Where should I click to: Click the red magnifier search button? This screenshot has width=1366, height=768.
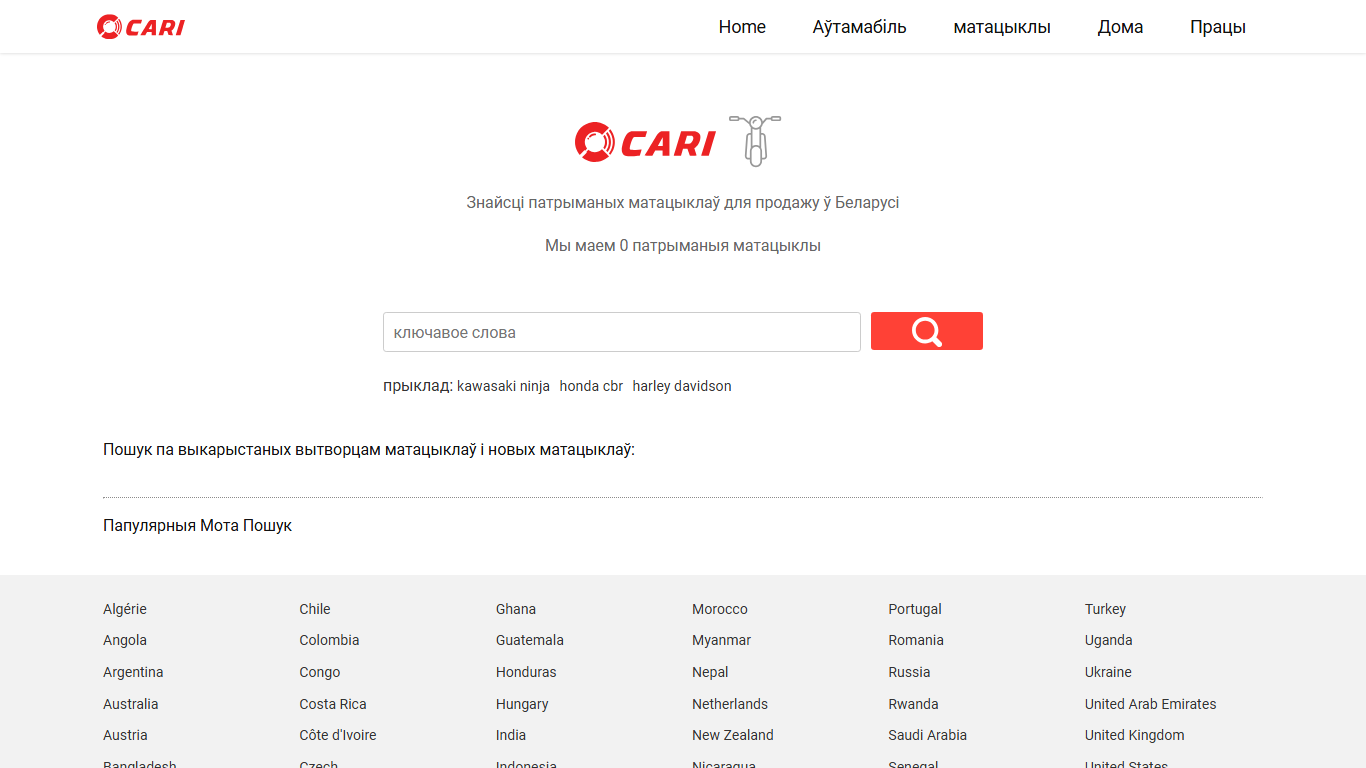(927, 331)
